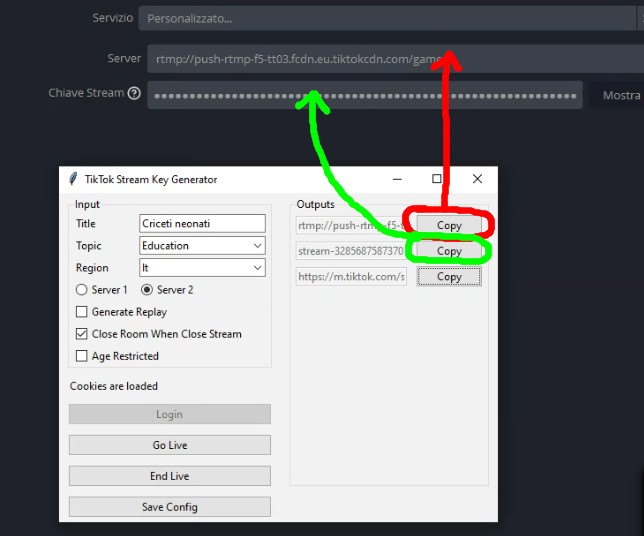Click the stream-3285687587370 output field
Viewport: 644px width, 536px height.
(351, 251)
